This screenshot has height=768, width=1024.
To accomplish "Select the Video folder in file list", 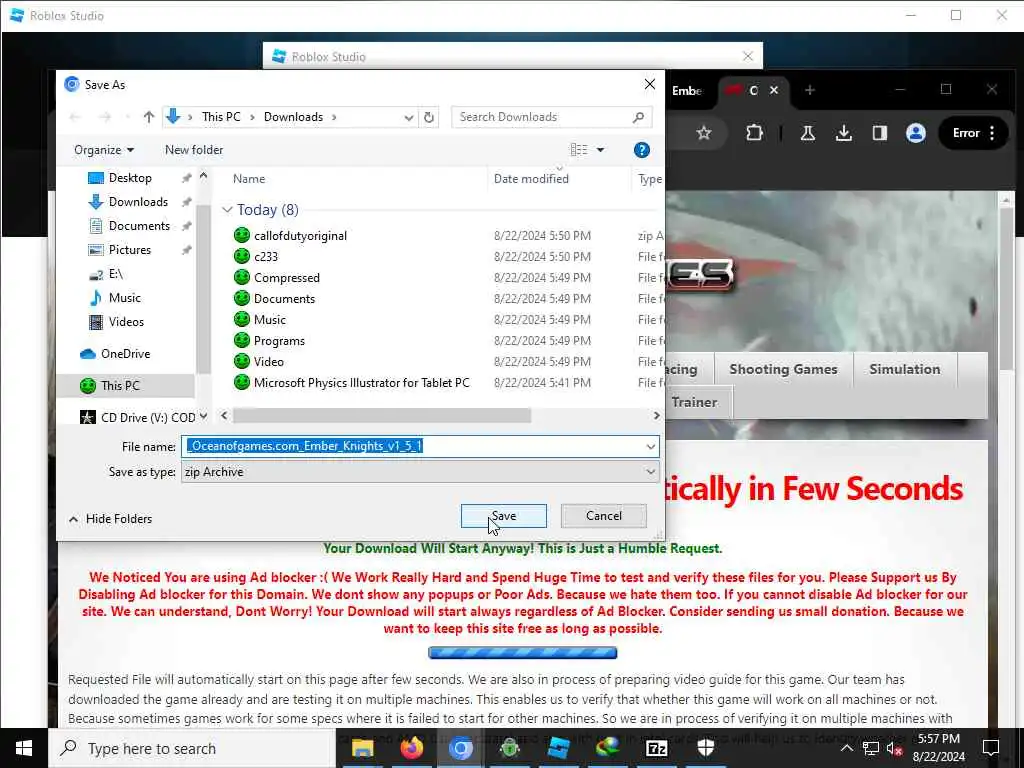I will [268, 362].
